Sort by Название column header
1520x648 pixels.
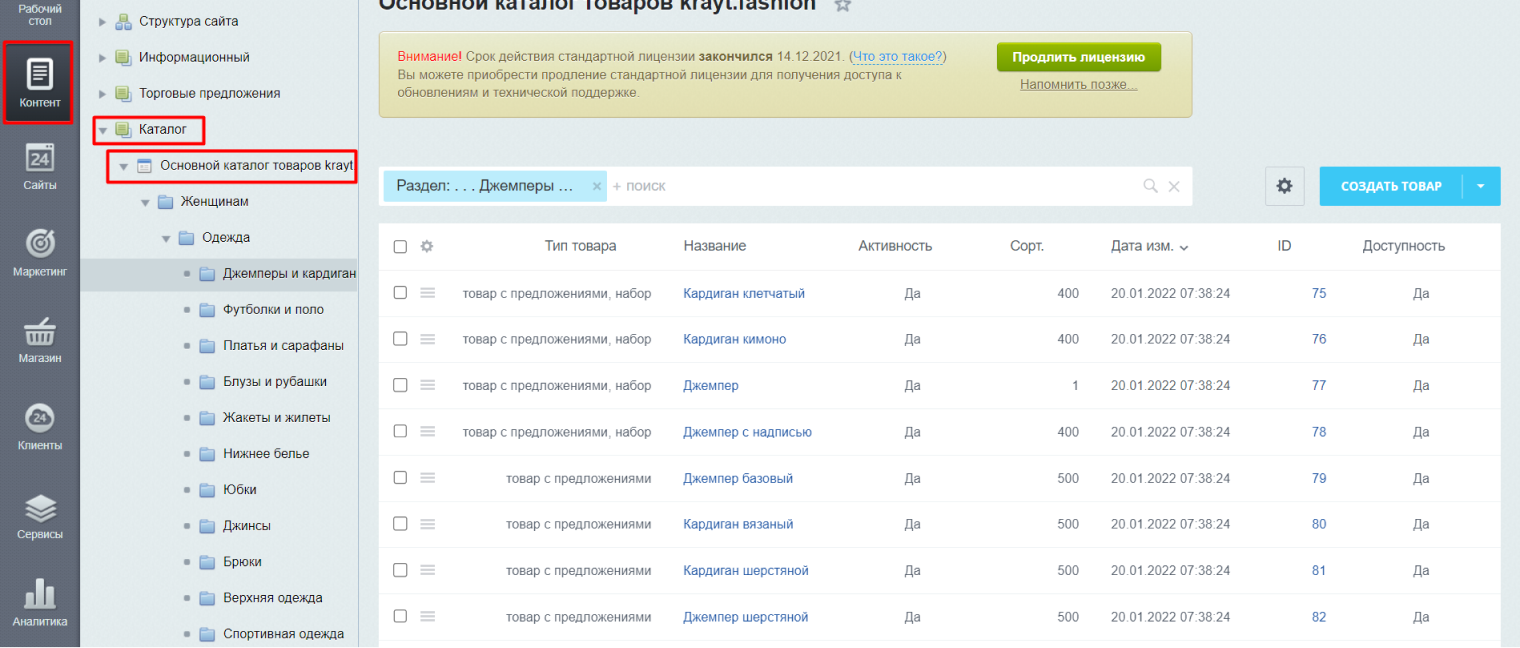tap(714, 246)
